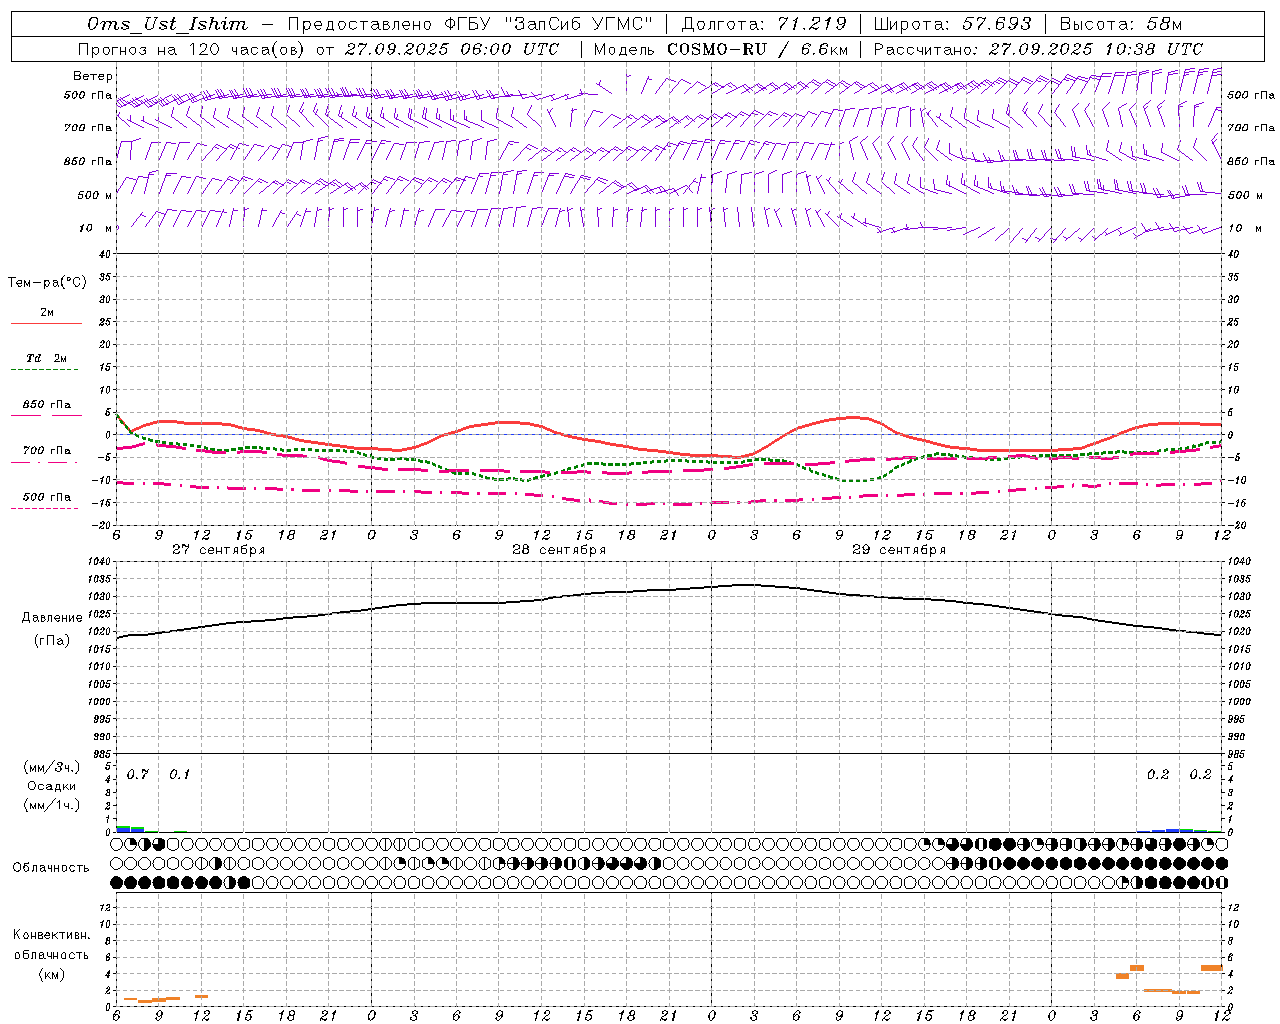Click the 10 м wind level label at left

coord(97,229)
